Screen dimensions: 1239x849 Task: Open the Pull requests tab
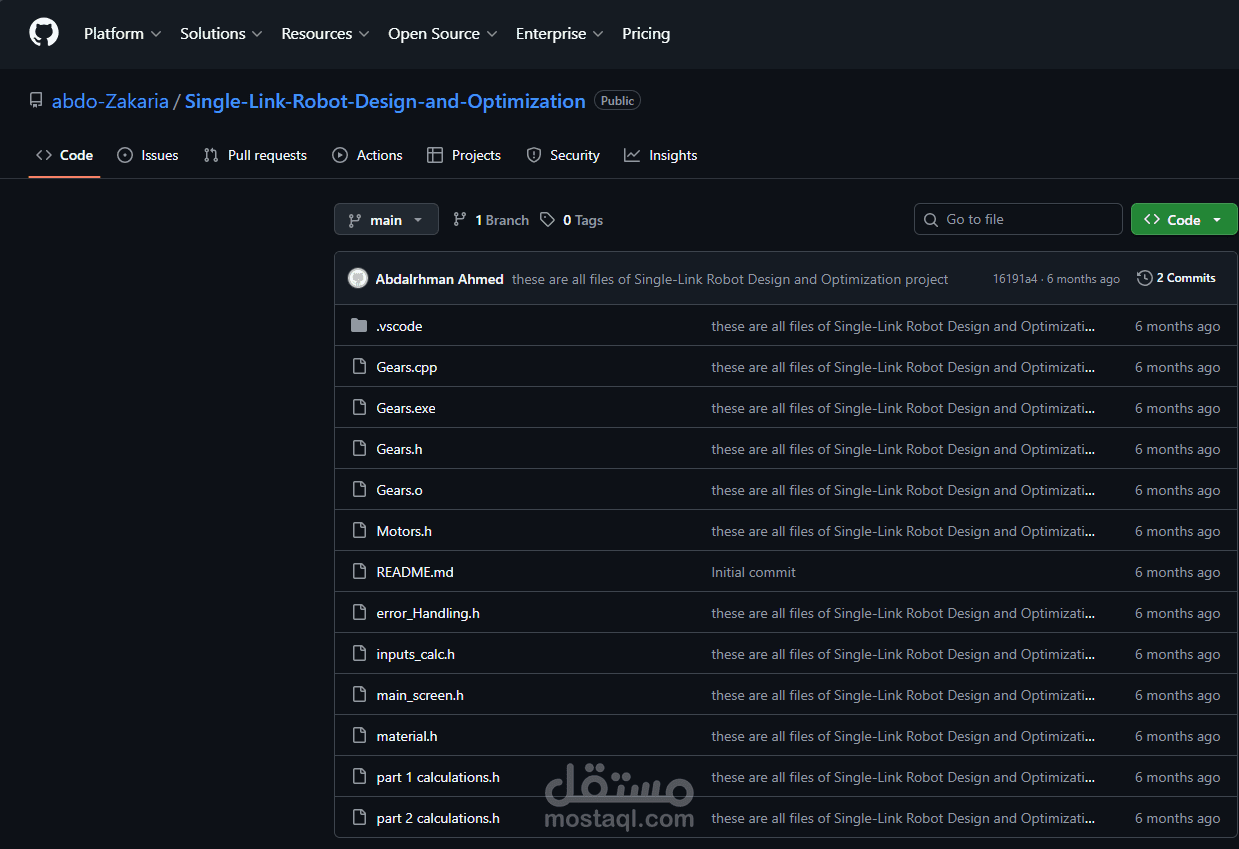tap(255, 155)
